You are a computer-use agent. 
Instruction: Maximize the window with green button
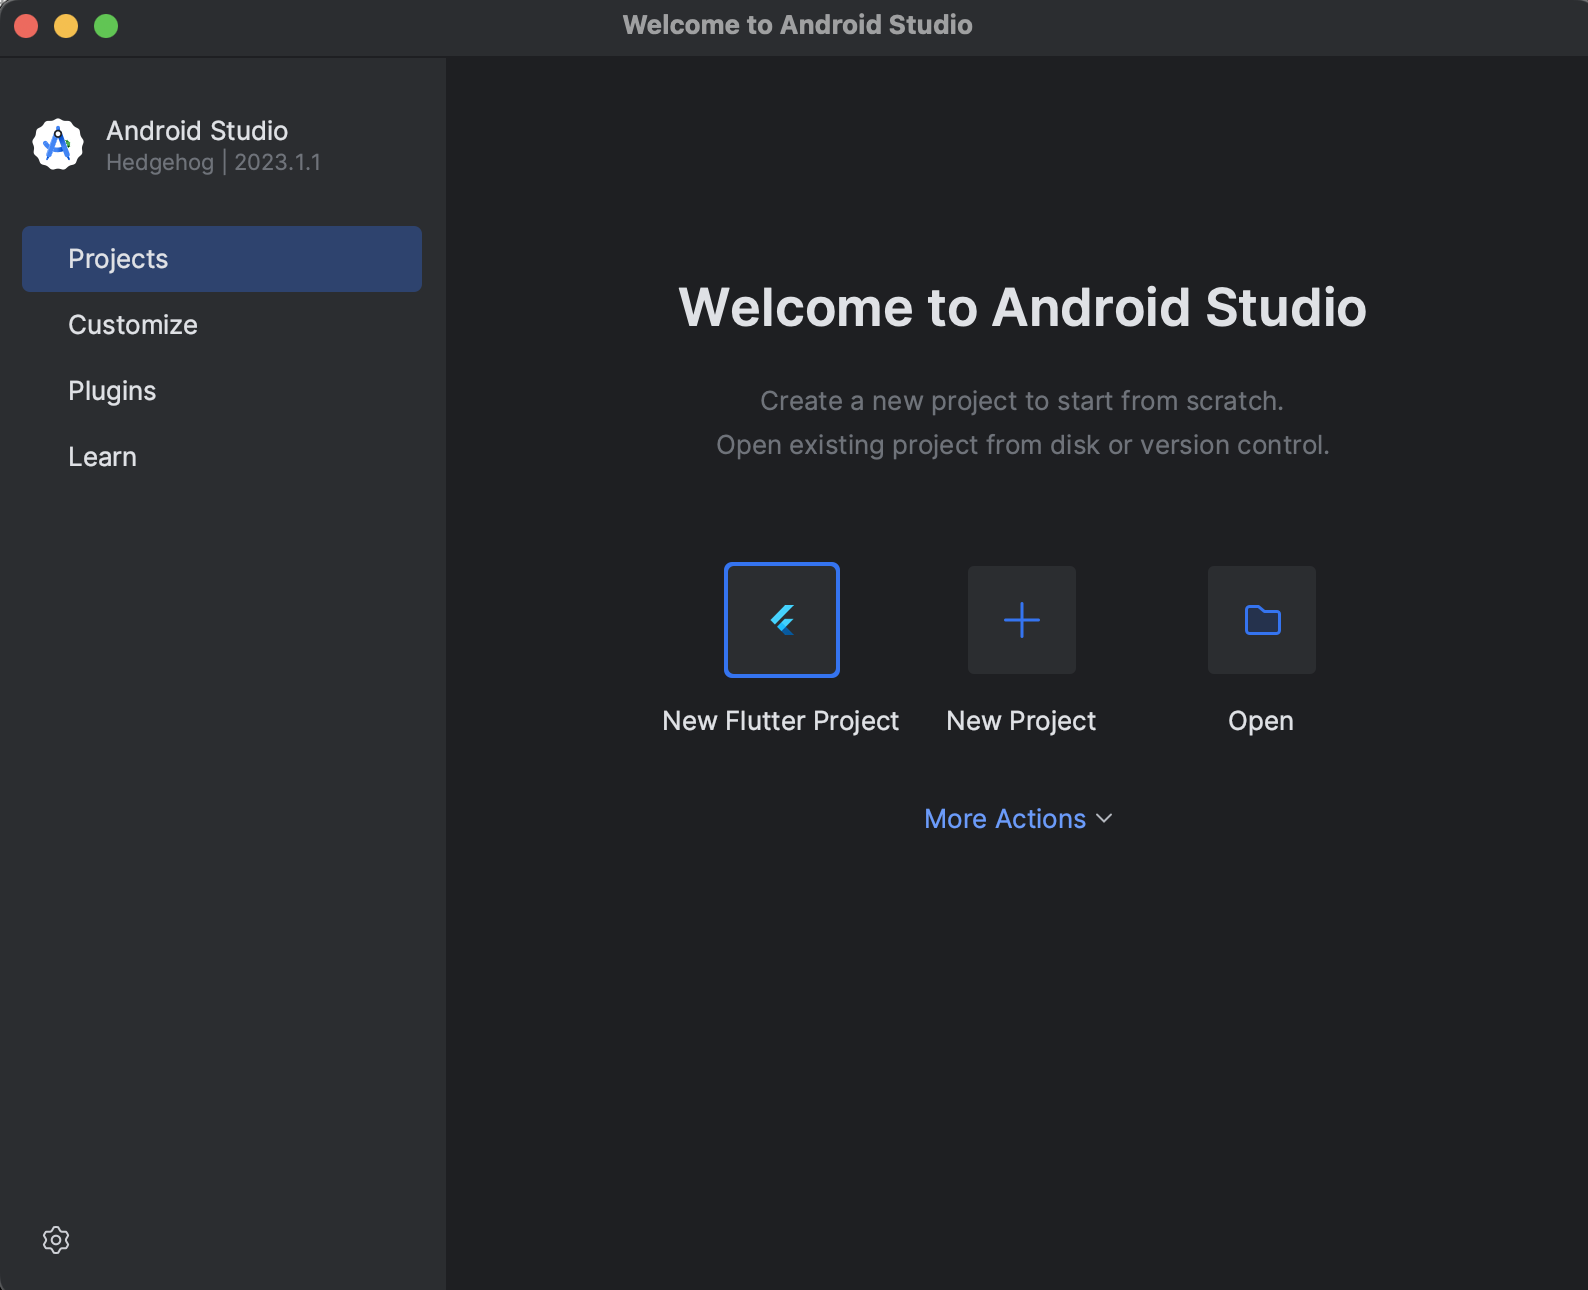point(106,26)
